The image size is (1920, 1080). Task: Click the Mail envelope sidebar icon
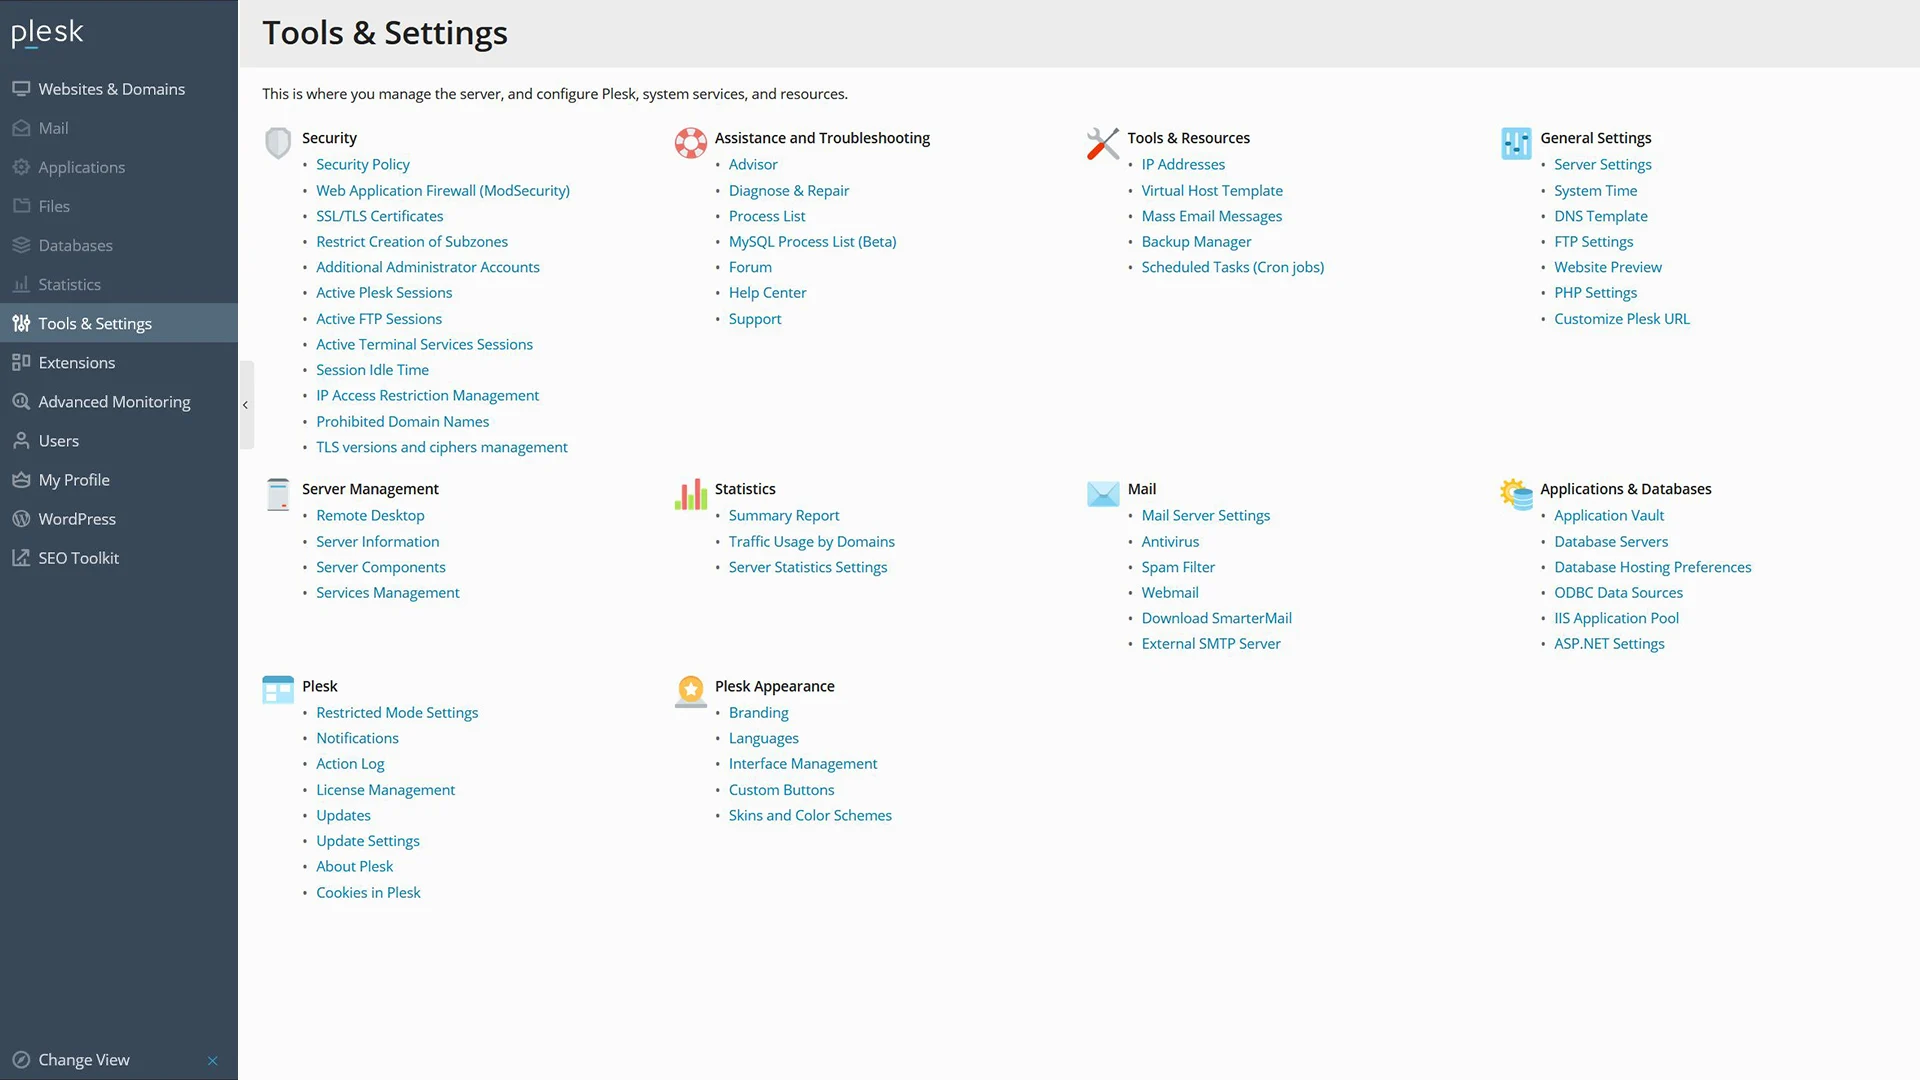click(x=21, y=128)
